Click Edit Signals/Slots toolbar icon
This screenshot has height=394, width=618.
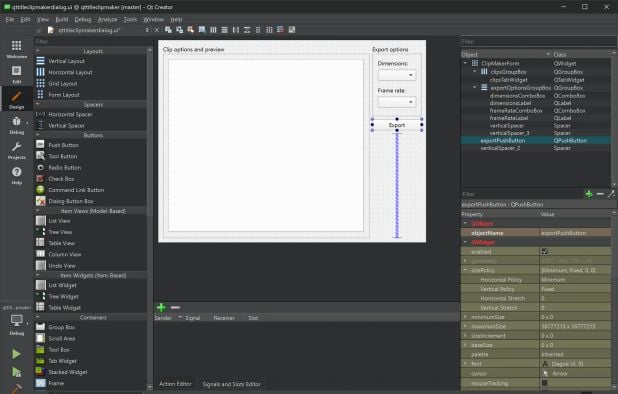179,30
